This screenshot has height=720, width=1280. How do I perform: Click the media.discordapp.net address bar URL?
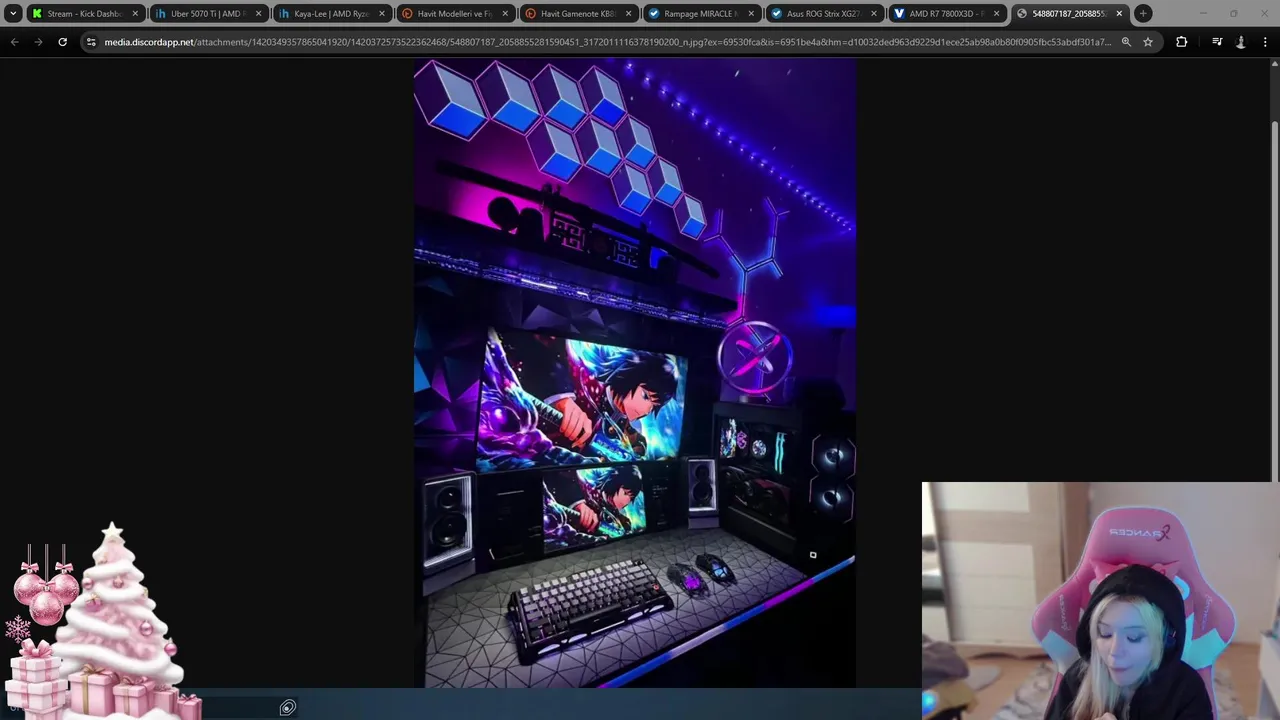(x=607, y=42)
